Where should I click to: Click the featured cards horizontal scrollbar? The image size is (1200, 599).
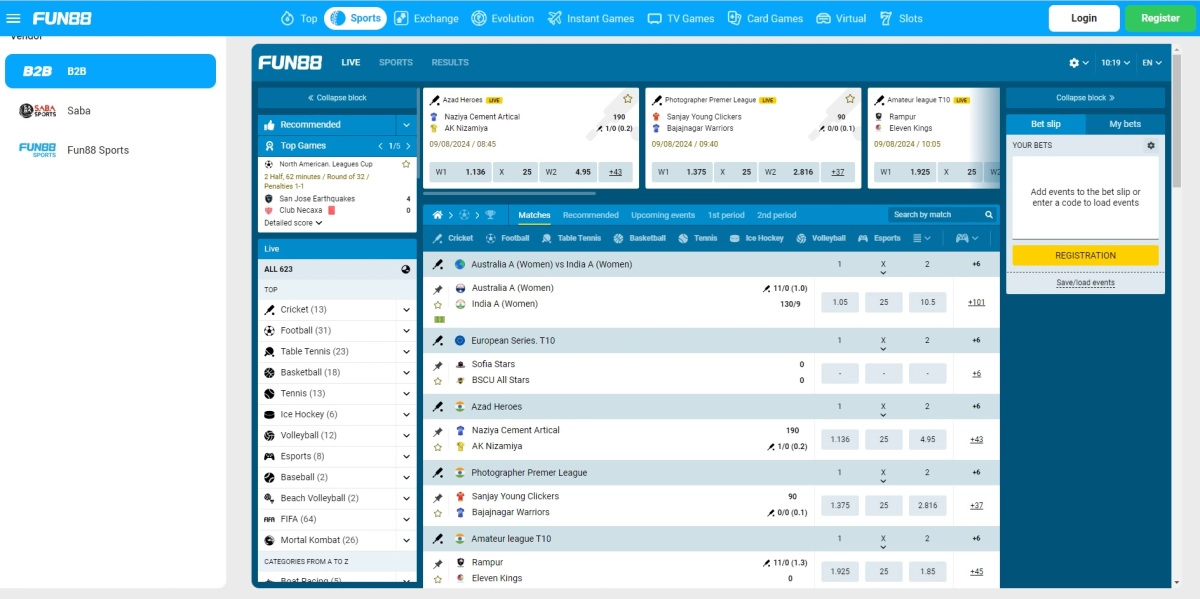509,193
